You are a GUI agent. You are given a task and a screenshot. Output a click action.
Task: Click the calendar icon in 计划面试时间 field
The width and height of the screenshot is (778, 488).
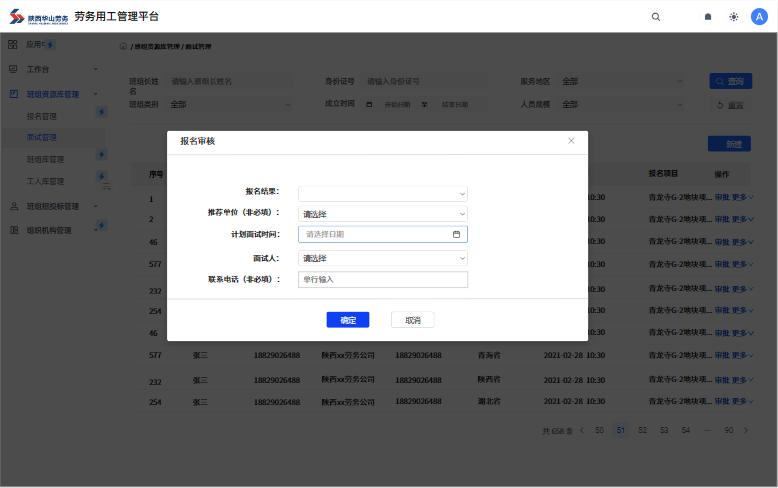point(457,234)
